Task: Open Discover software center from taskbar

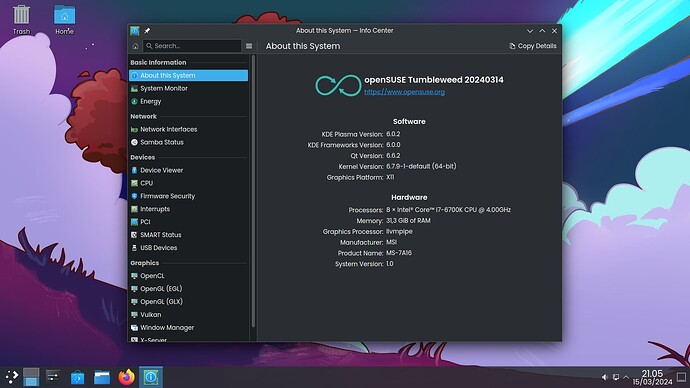Action: 77,377
